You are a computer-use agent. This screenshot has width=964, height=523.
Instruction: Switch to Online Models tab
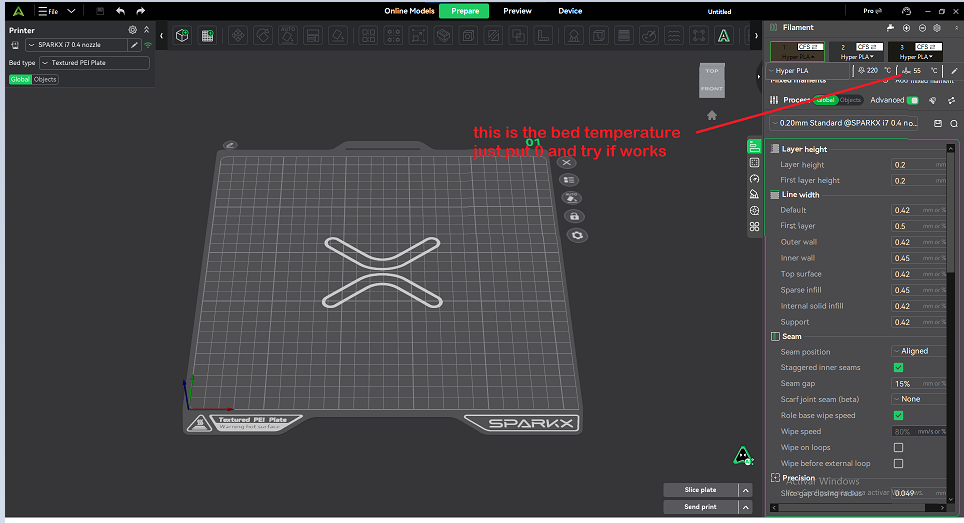[x=409, y=11]
